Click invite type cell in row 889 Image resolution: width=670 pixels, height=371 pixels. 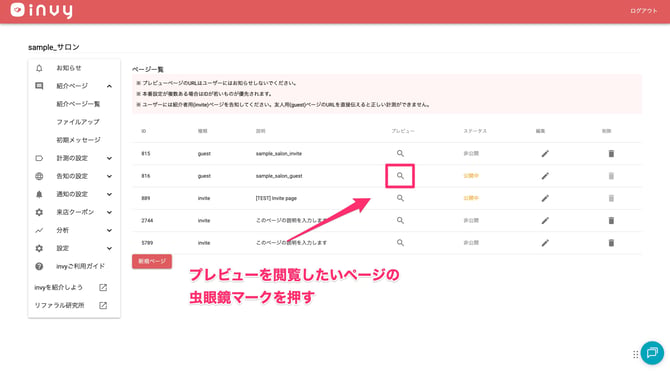tap(204, 198)
